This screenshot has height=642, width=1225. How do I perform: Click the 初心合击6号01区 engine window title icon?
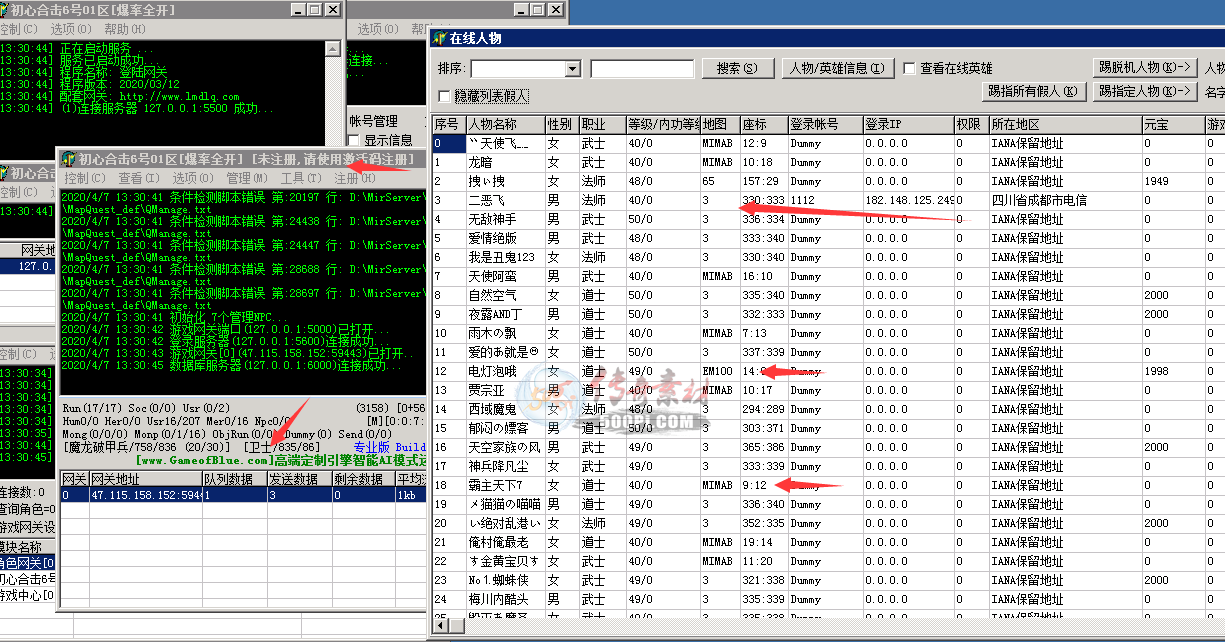68,159
